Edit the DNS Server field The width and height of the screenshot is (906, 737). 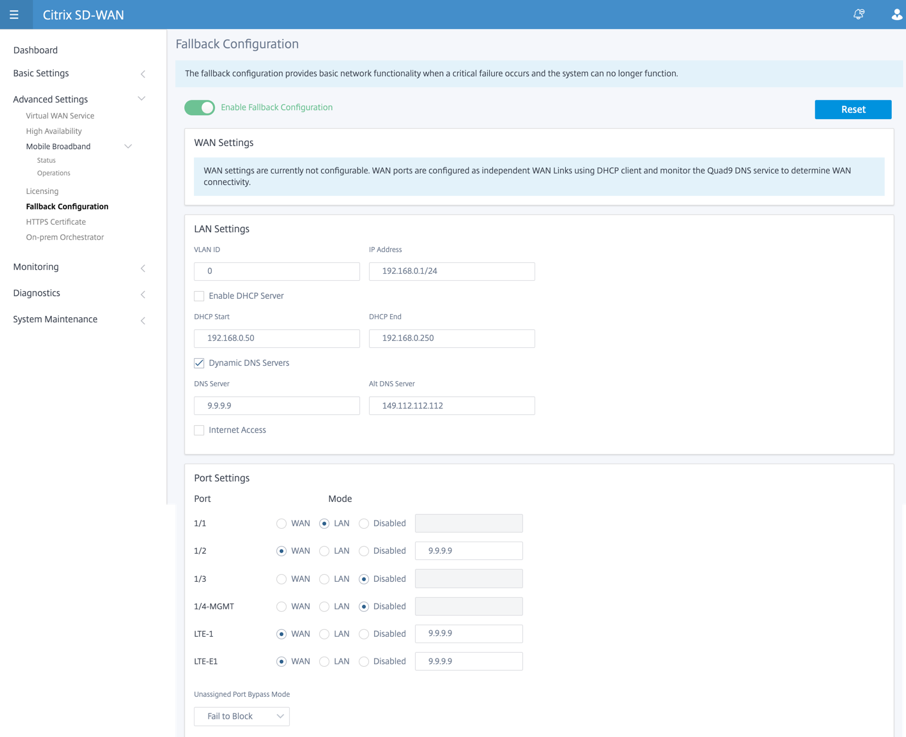[277, 405]
